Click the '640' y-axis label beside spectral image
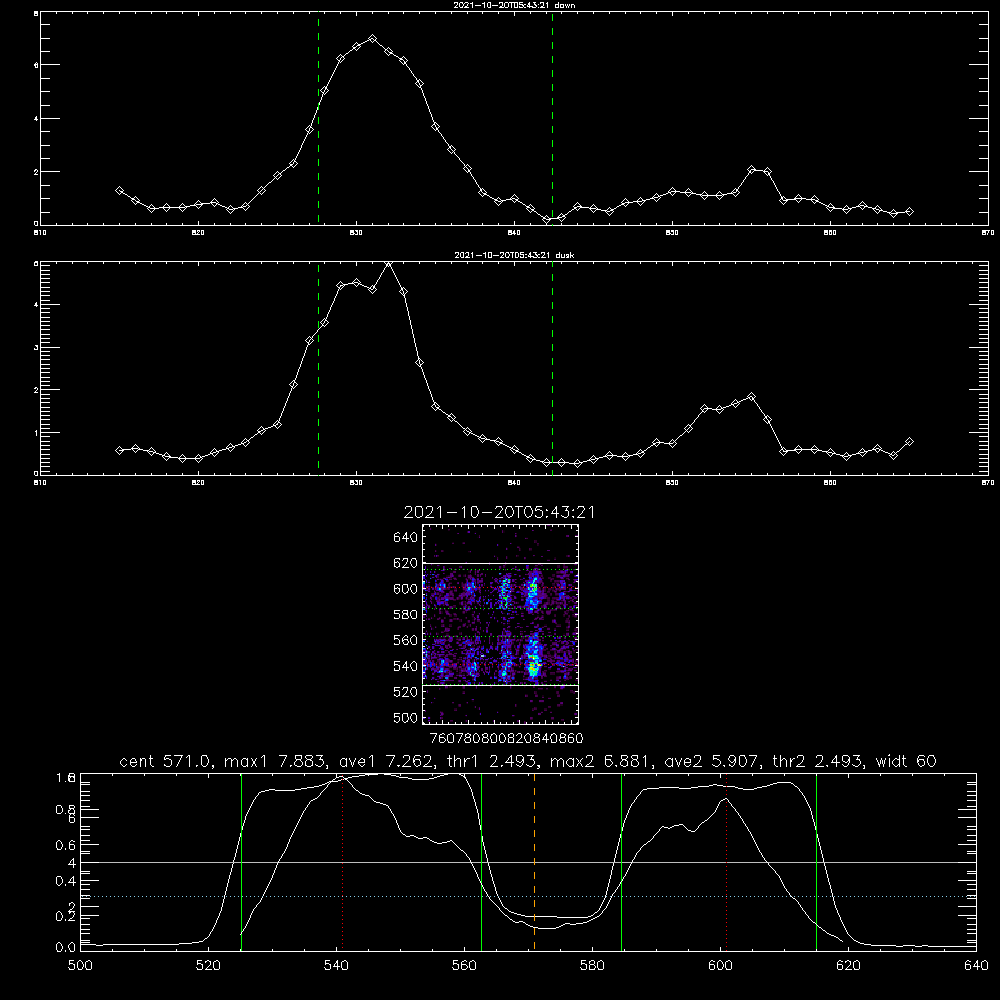 406,537
